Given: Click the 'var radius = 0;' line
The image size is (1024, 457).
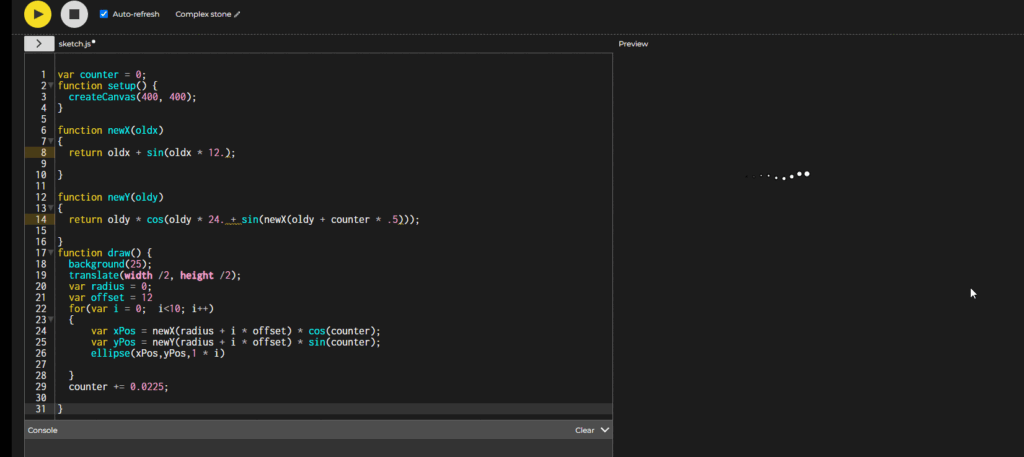Looking at the screenshot, I should [110, 286].
